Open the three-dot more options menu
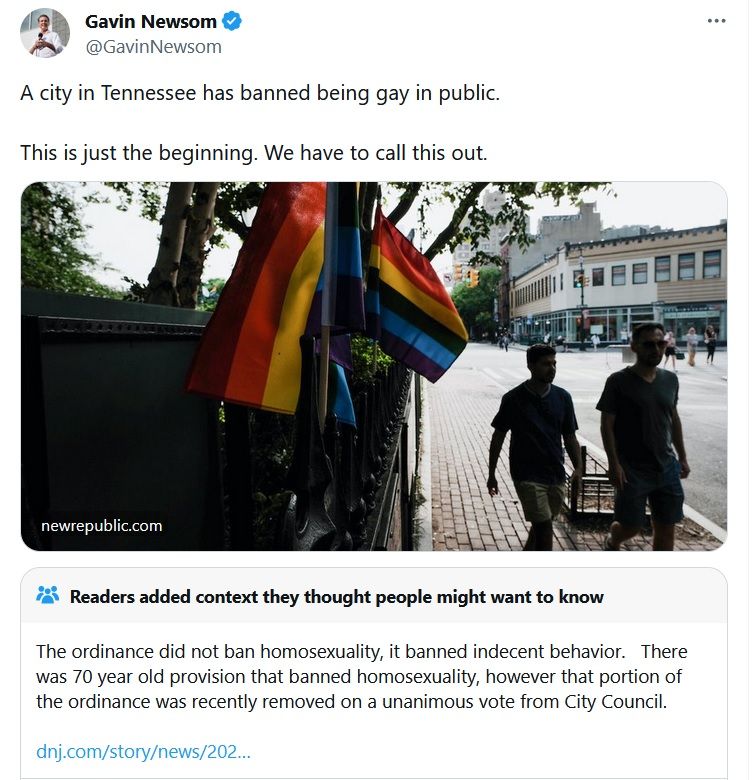Image resolution: width=752 pixels, height=780 pixels. [716, 21]
